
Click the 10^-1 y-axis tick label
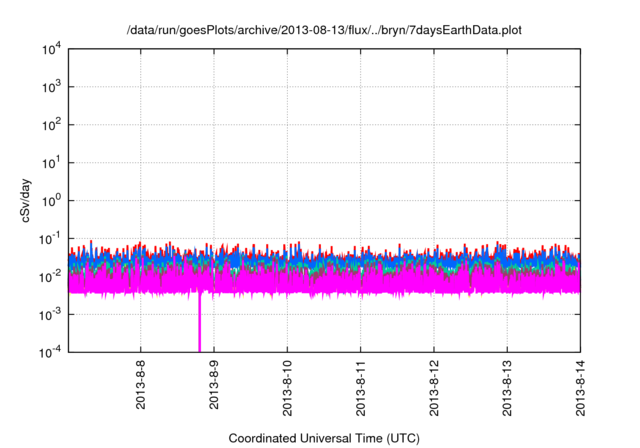[x=50, y=239]
